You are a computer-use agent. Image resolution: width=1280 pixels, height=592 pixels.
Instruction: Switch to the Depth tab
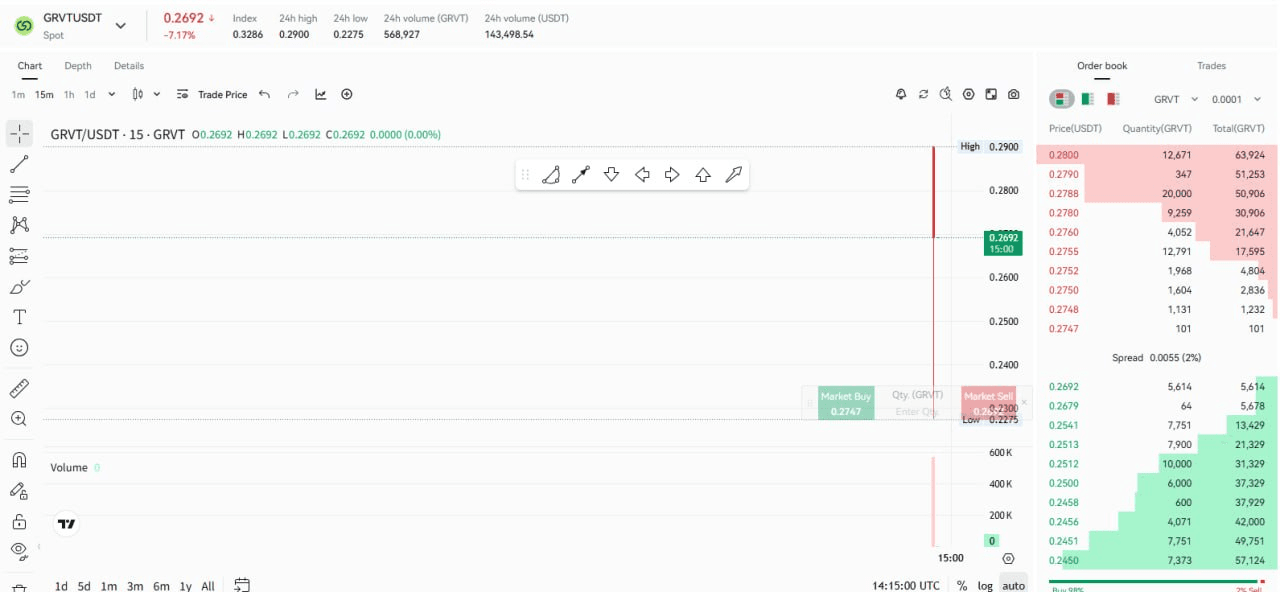point(78,66)
